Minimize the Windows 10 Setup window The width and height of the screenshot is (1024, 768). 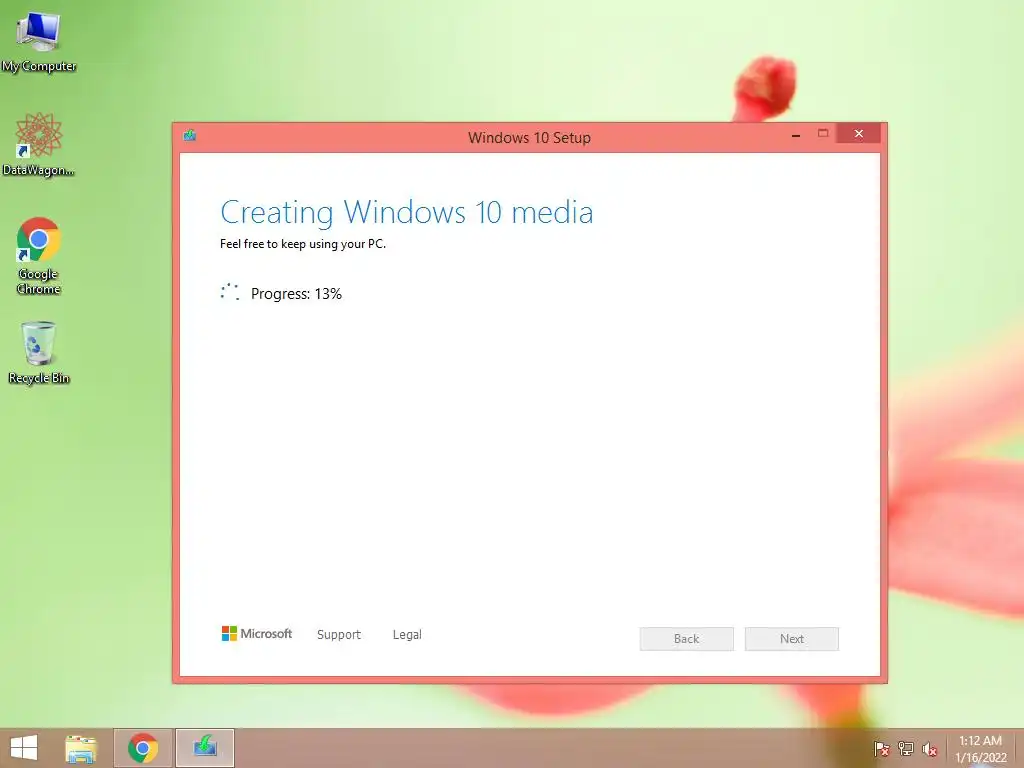pos(795,135)
